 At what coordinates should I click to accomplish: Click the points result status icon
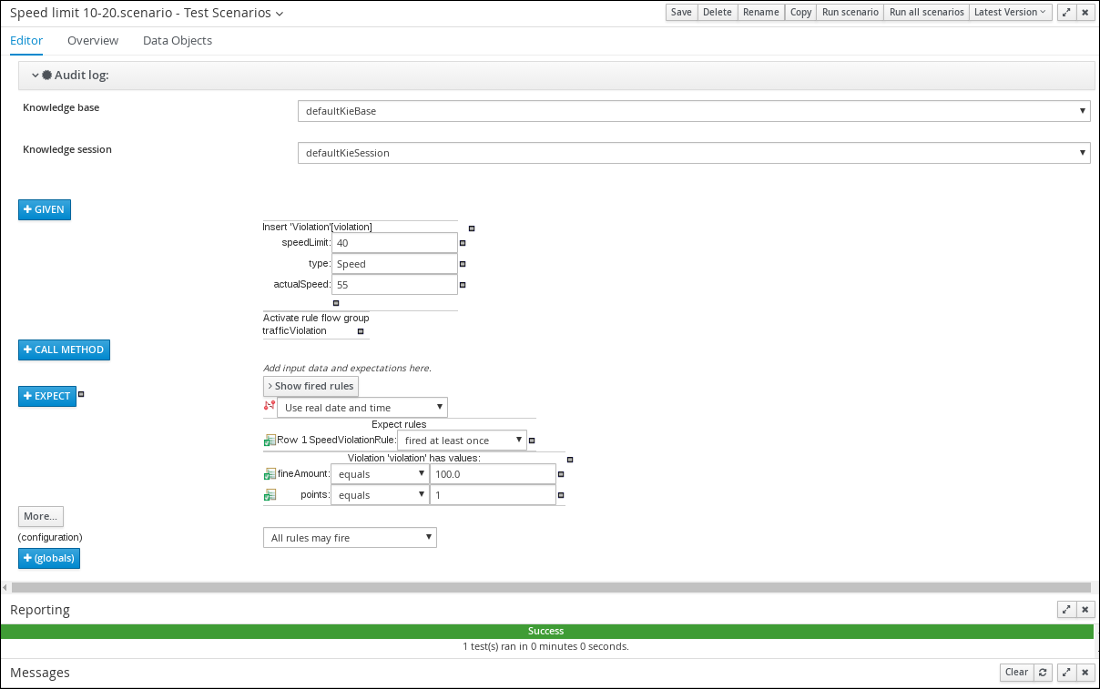click(x=269, y=495)
